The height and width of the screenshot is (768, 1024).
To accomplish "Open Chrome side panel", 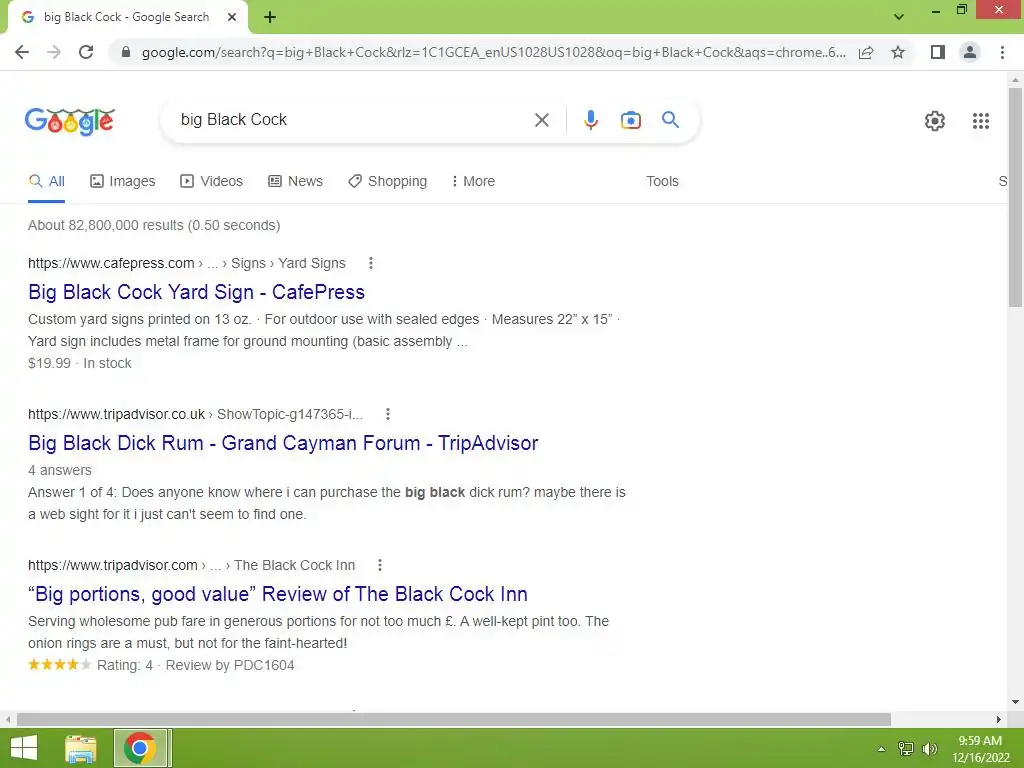I will click(x=938, y=52).
